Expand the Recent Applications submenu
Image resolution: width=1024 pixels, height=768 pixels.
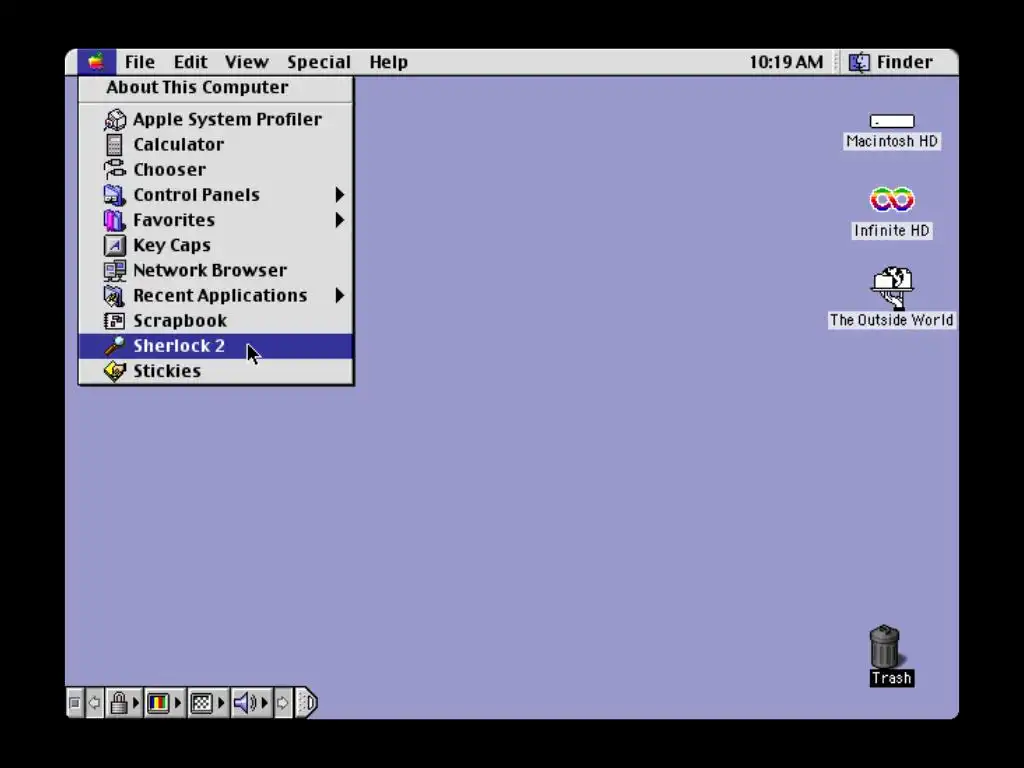coord(216,295)
